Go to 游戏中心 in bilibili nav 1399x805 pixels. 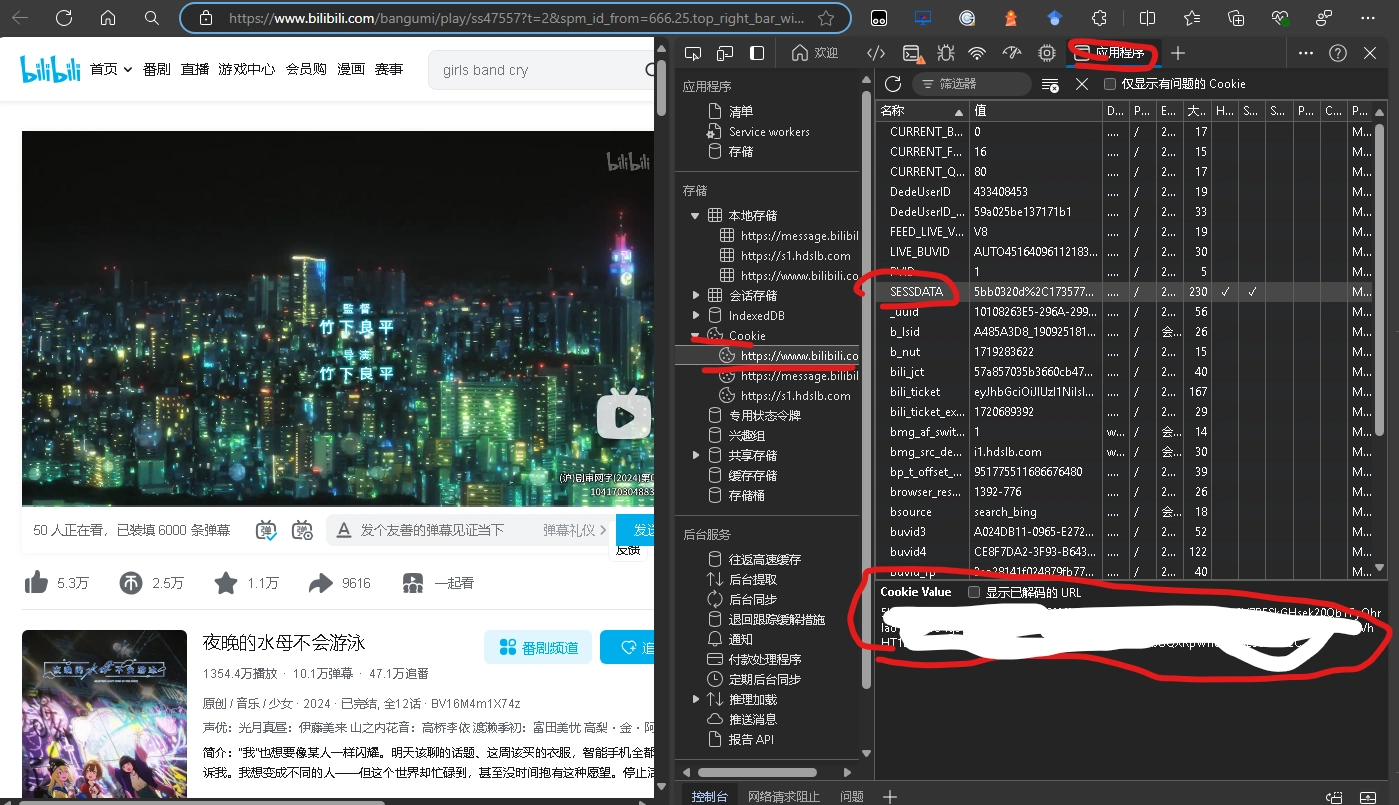(247, 69)
